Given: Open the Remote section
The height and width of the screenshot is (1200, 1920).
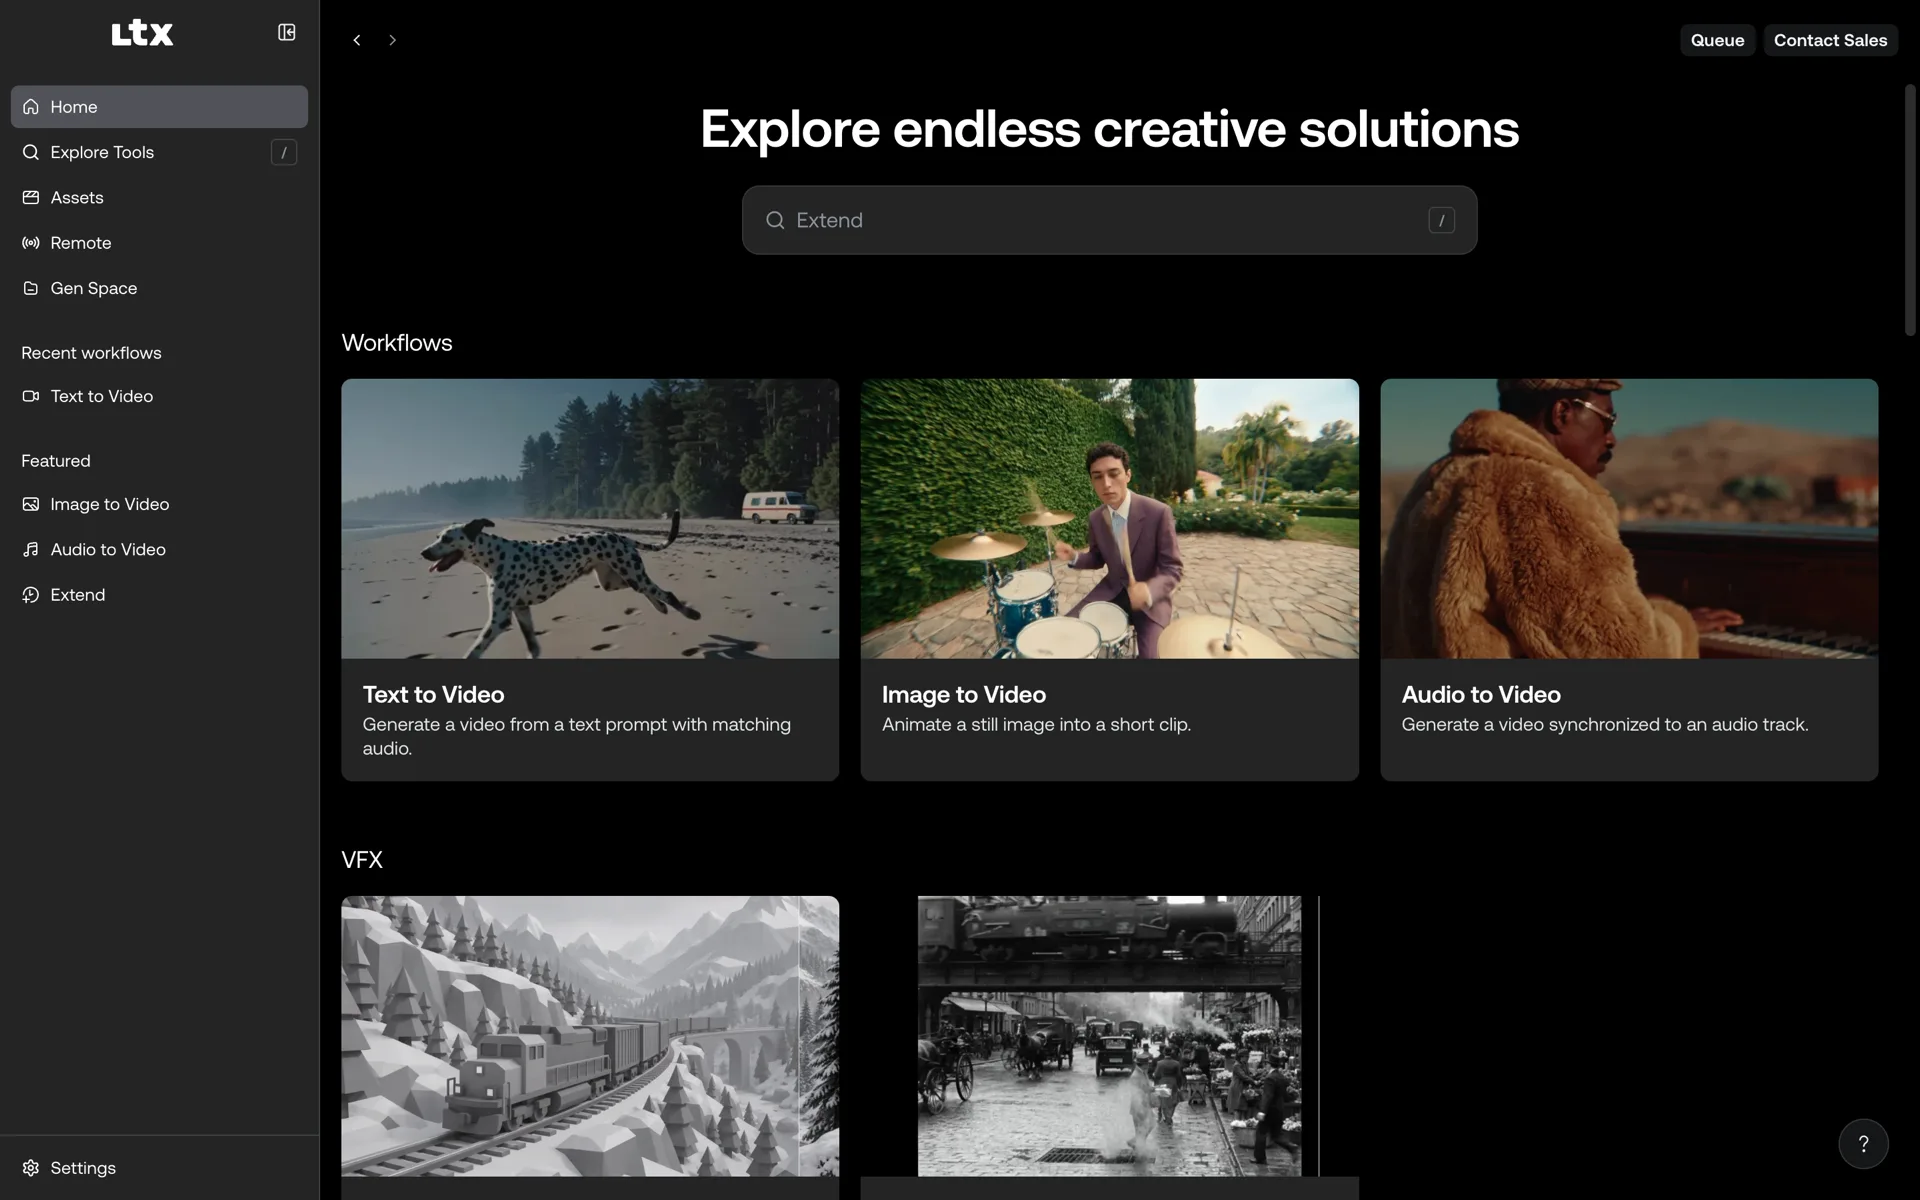Looking at the screenshot, I should click(x=159, y=243).
